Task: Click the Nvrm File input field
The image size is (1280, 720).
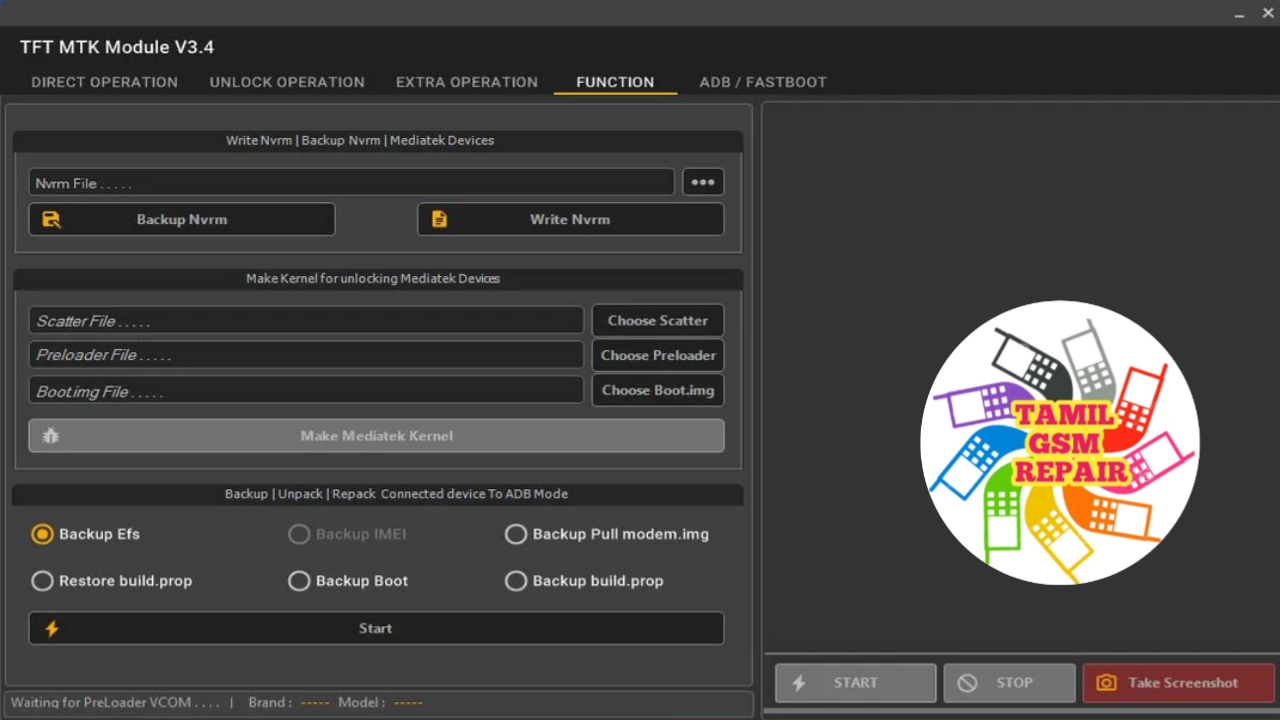Action: point(351,182)
